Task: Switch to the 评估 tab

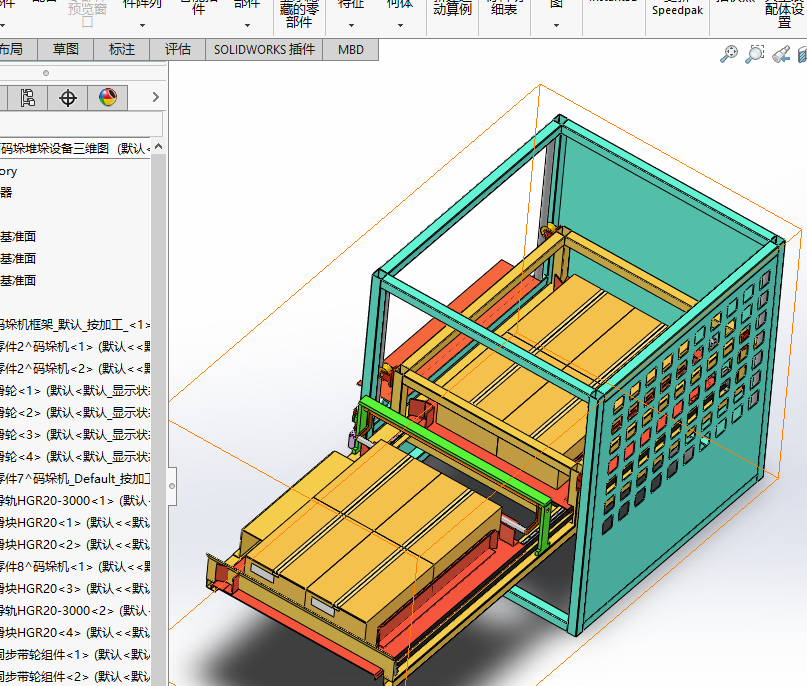Action: coord(178,49)
